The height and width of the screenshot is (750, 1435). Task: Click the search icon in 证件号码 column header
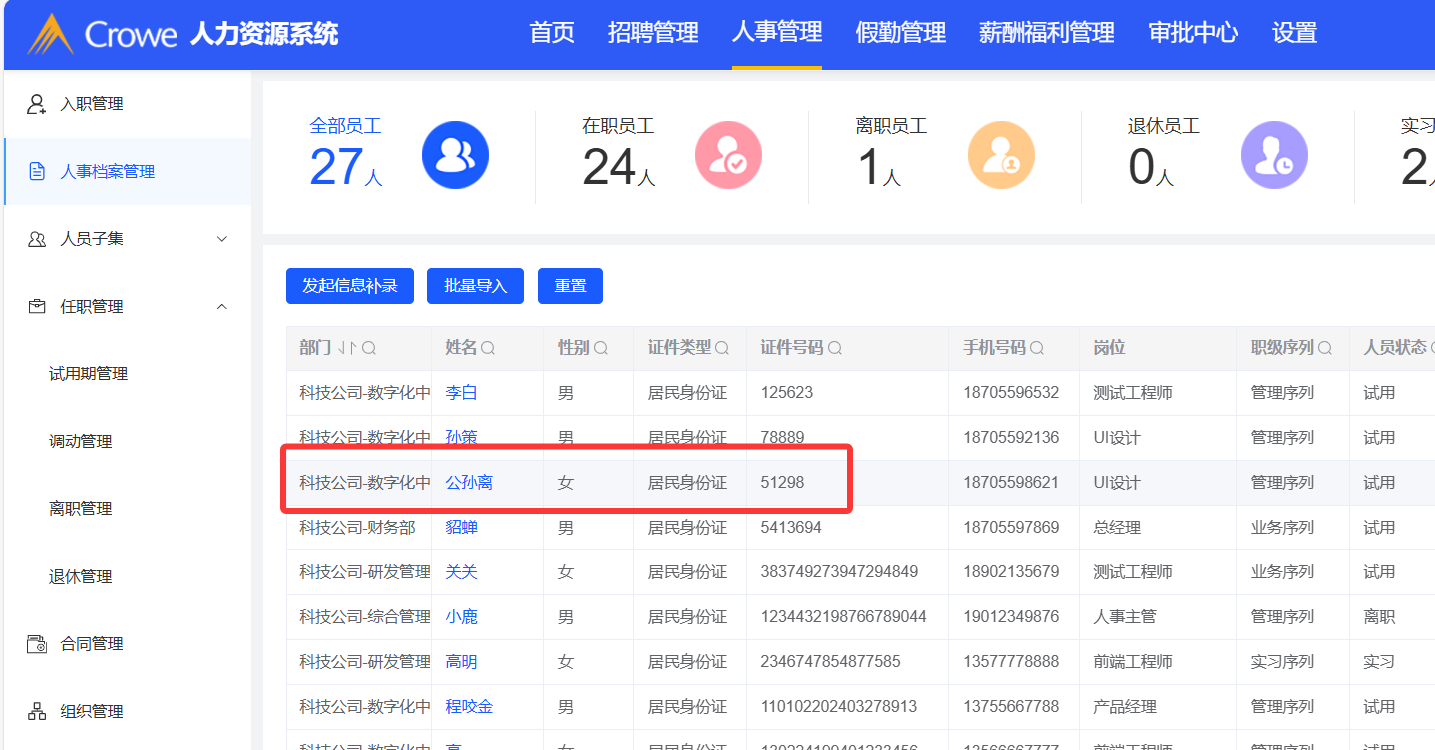click(x=834, y=349)
